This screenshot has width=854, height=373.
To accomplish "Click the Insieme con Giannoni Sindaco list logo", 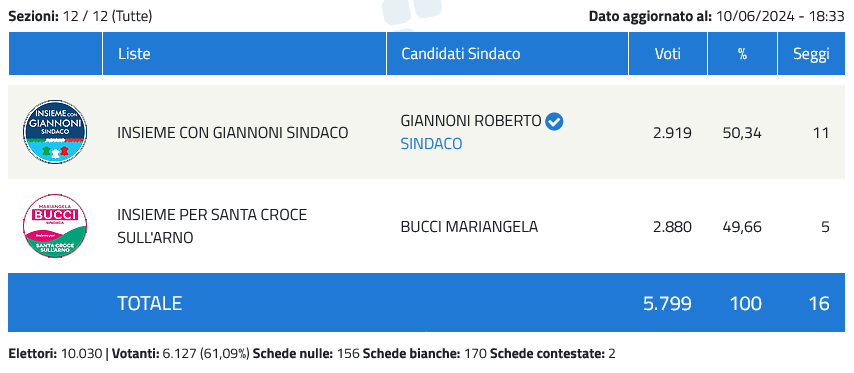I will [55, 132].
